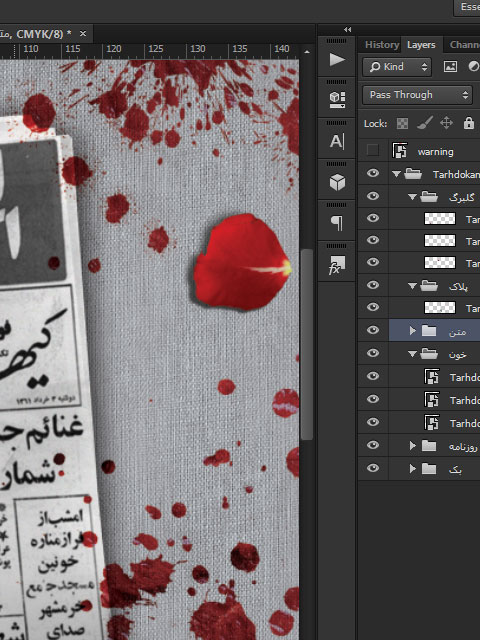This screenshot has height=640, width=480.
Task: Click the red rose petal on canvas
Action: point(242,261)
